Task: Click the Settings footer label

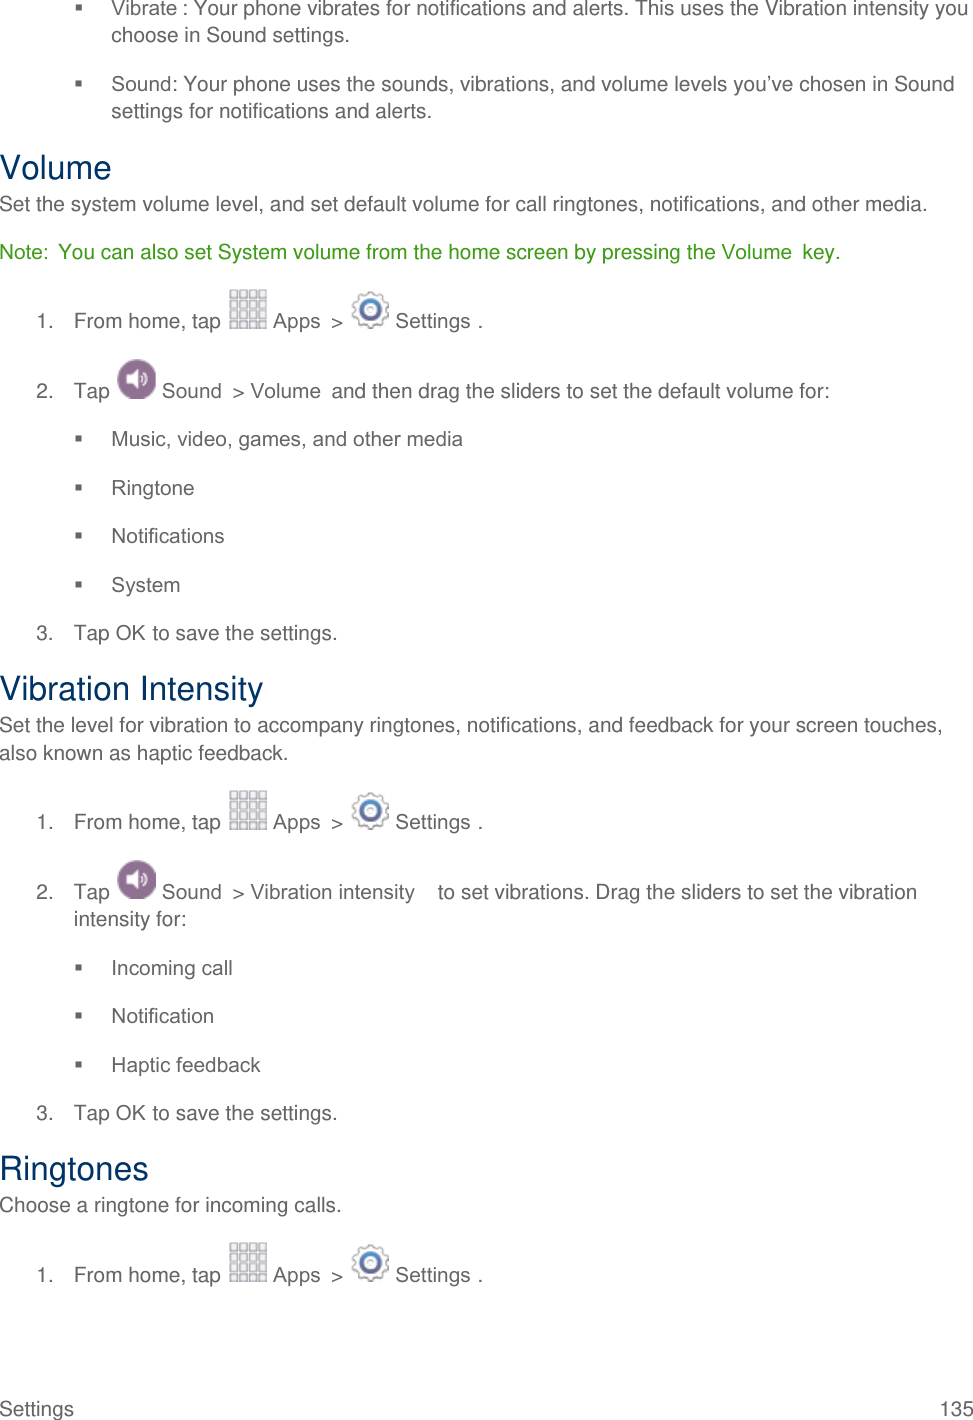Action: point(37,1408)
